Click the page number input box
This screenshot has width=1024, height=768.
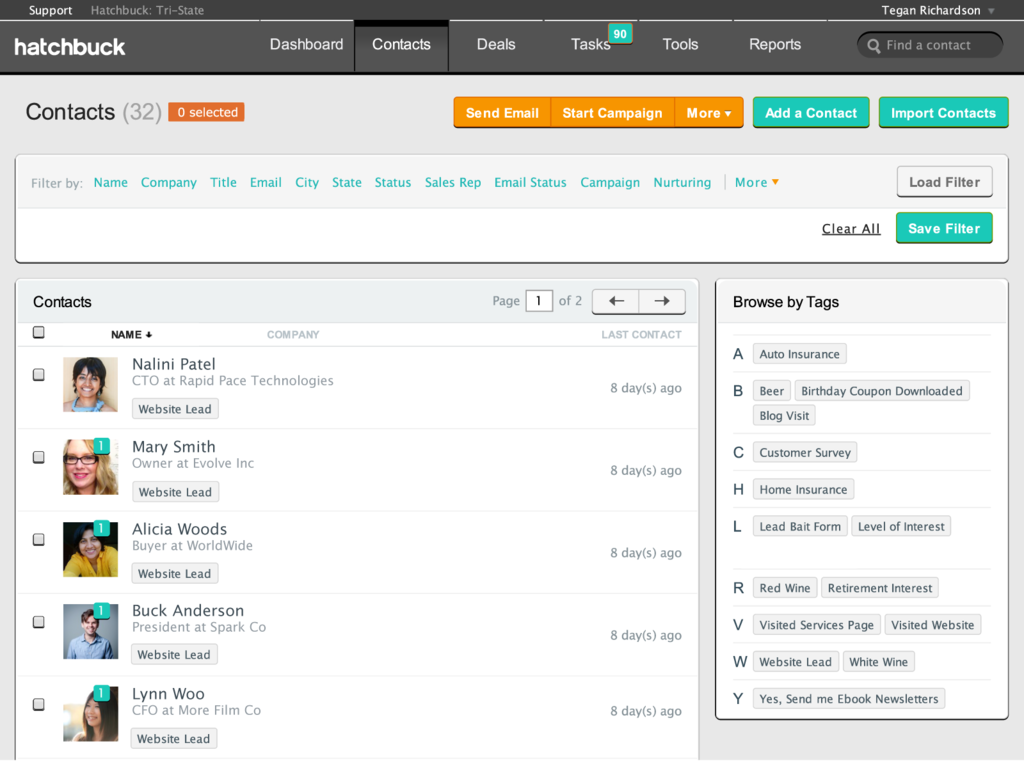point(539,301)
